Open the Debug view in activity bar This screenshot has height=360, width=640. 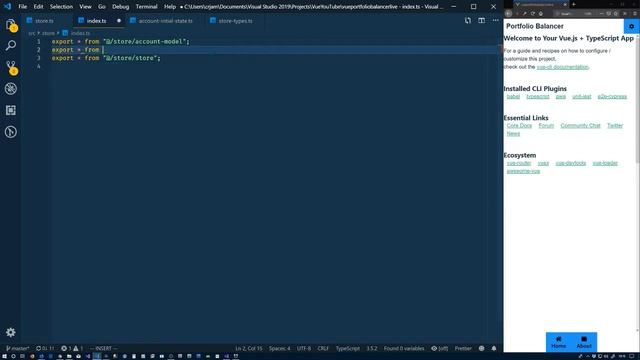[11, 89]
